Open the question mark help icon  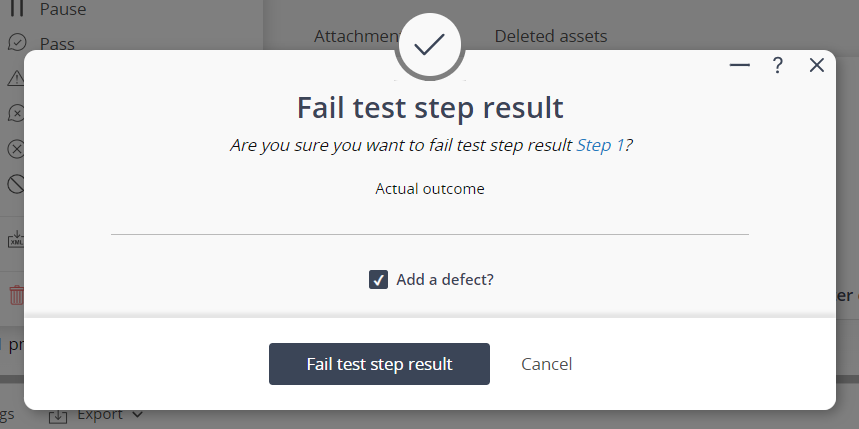click(777, 65)
